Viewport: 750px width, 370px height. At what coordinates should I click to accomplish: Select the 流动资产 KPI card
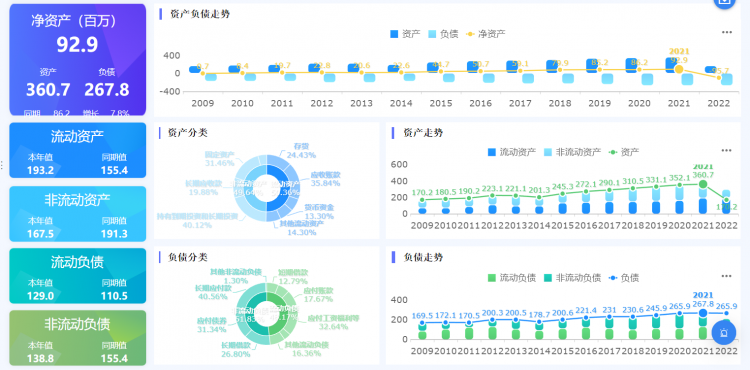pos(77,150)
